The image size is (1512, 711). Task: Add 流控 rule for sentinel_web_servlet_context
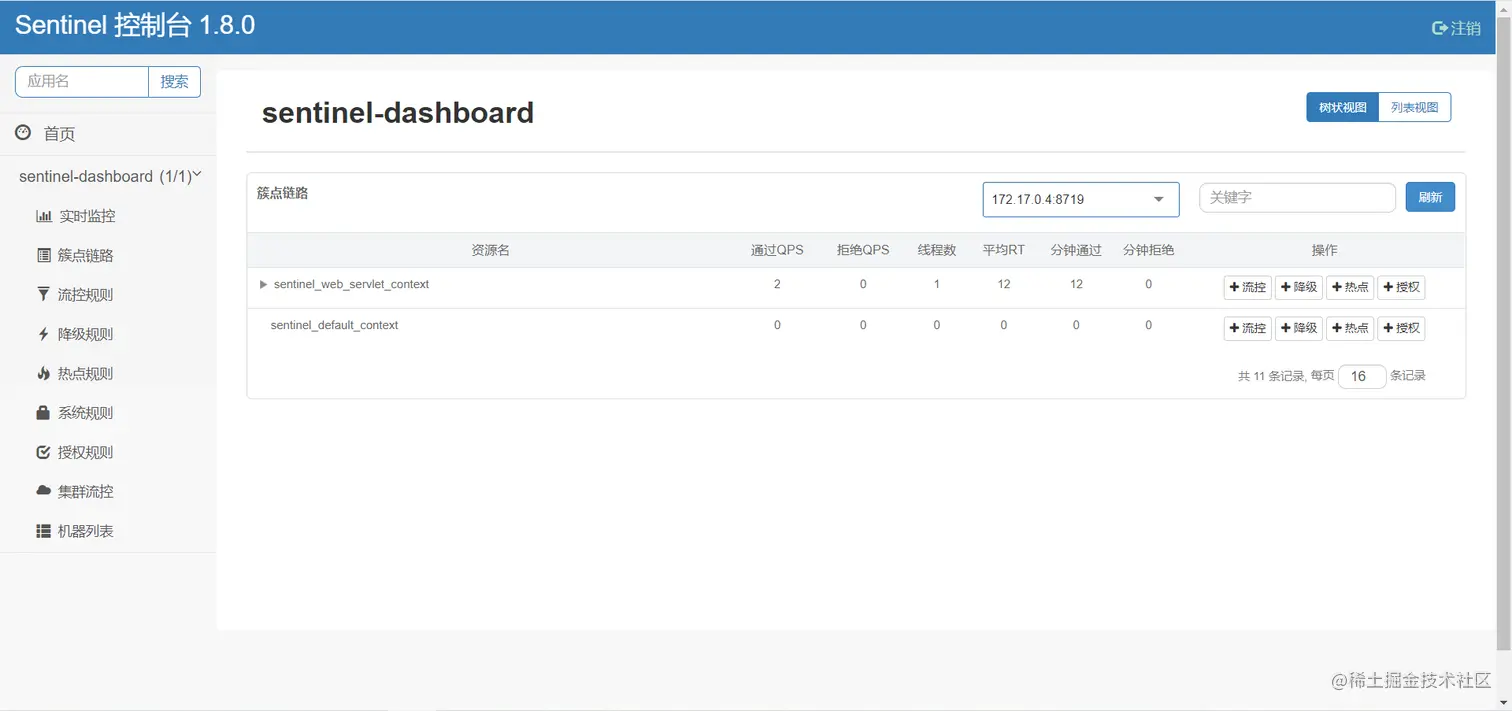[x=1247, y=287]
